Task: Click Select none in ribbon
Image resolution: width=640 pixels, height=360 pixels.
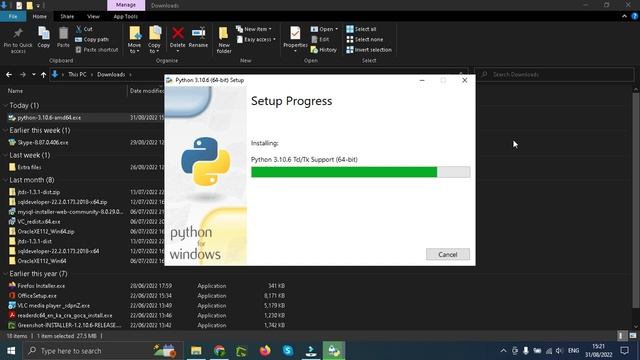Action: pyautogui.click(x=364, y=40)
